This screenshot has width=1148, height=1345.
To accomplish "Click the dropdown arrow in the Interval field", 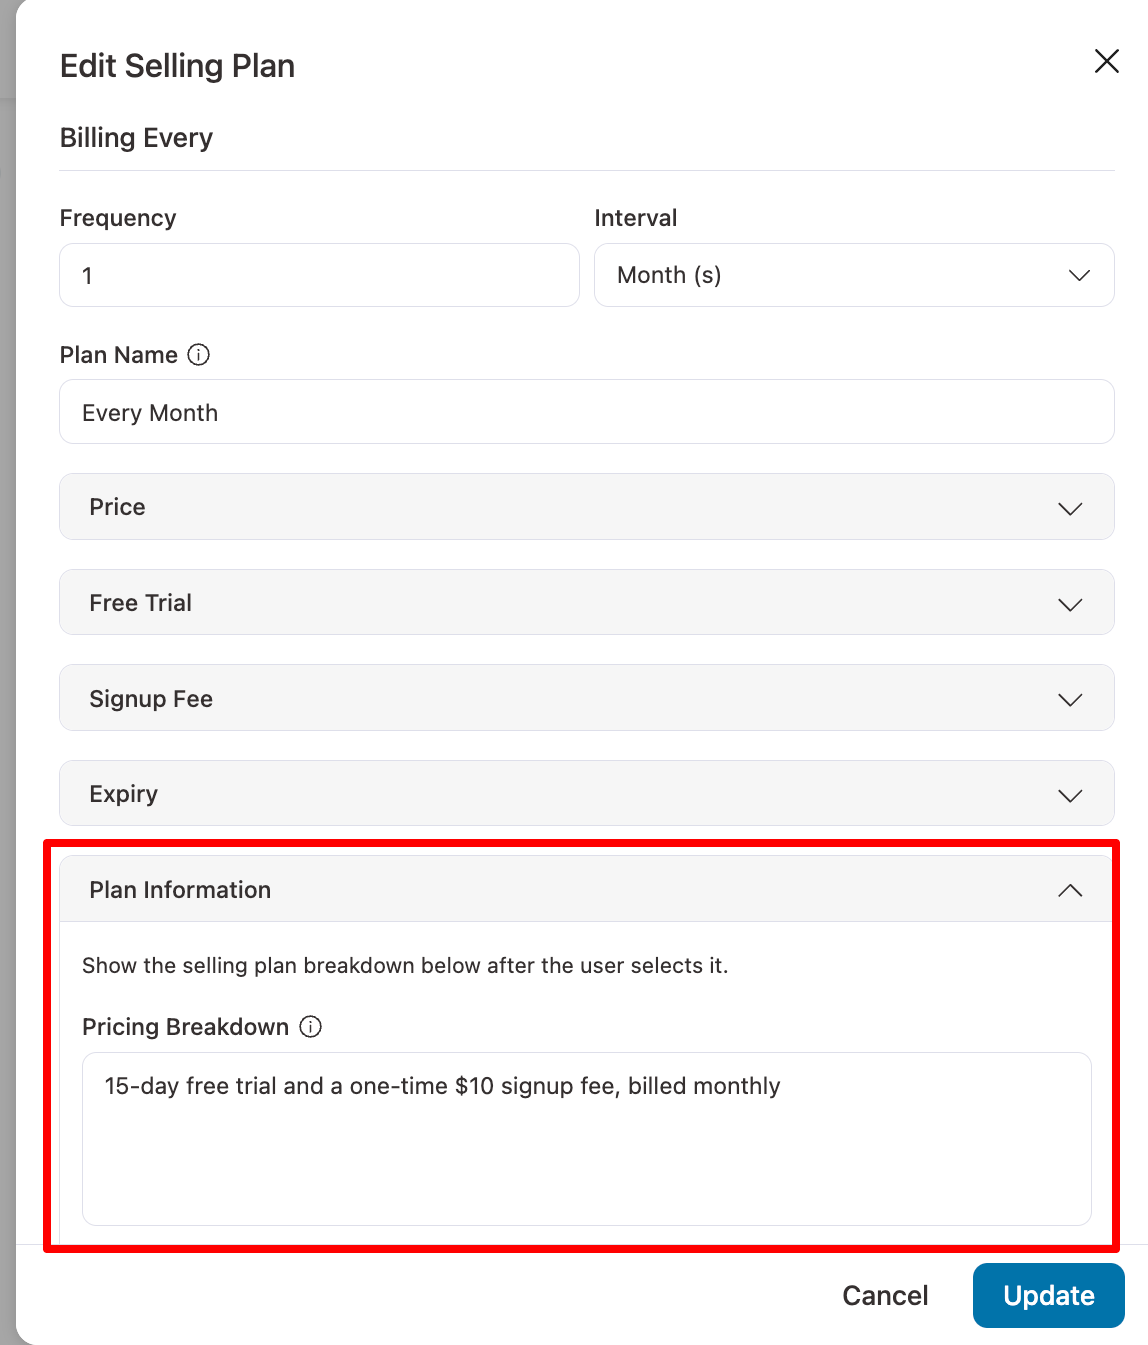I will [1079, 275].
